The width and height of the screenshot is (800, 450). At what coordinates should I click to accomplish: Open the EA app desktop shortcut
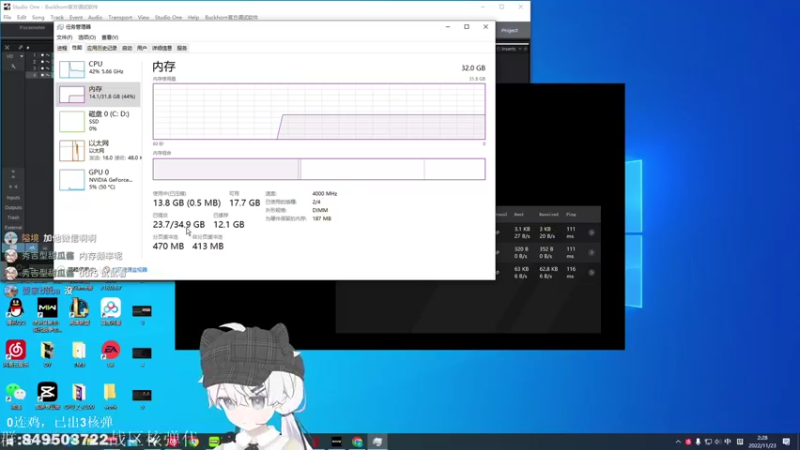pos(111,354)
